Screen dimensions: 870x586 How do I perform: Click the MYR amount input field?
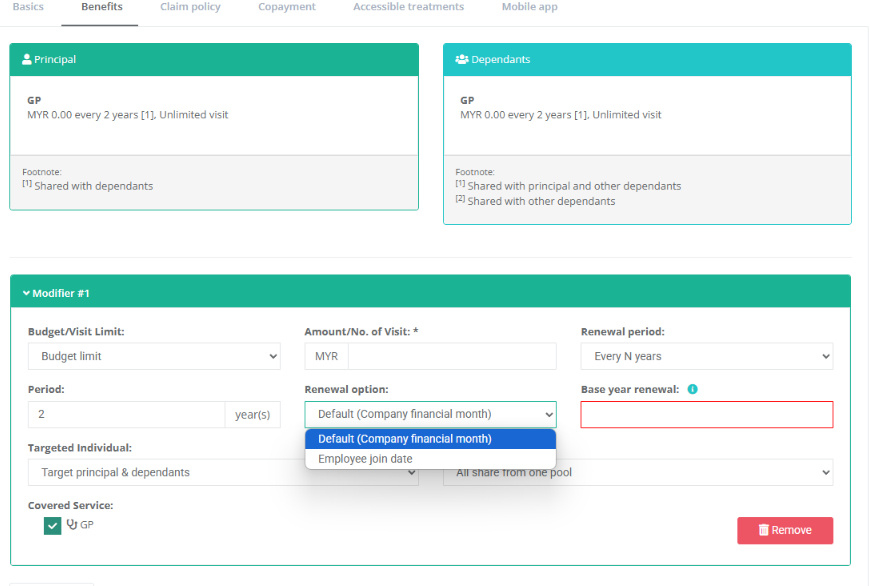451,356
